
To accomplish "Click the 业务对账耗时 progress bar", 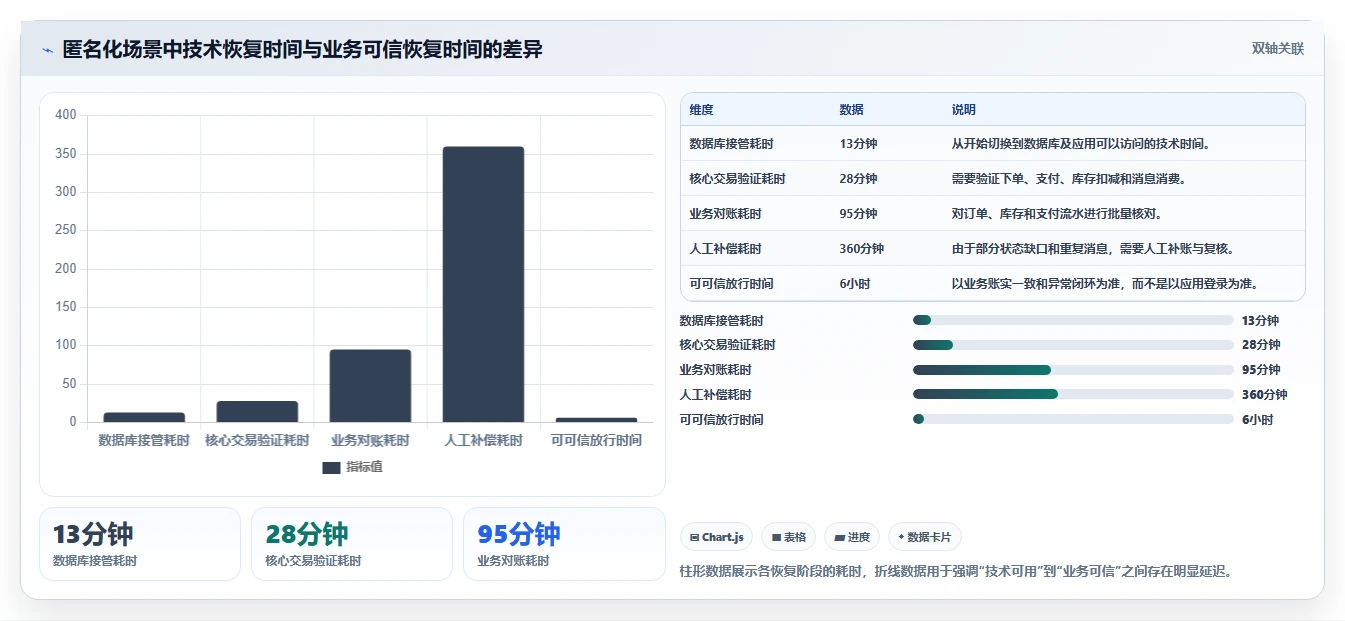I will [x=1073, y=370].
